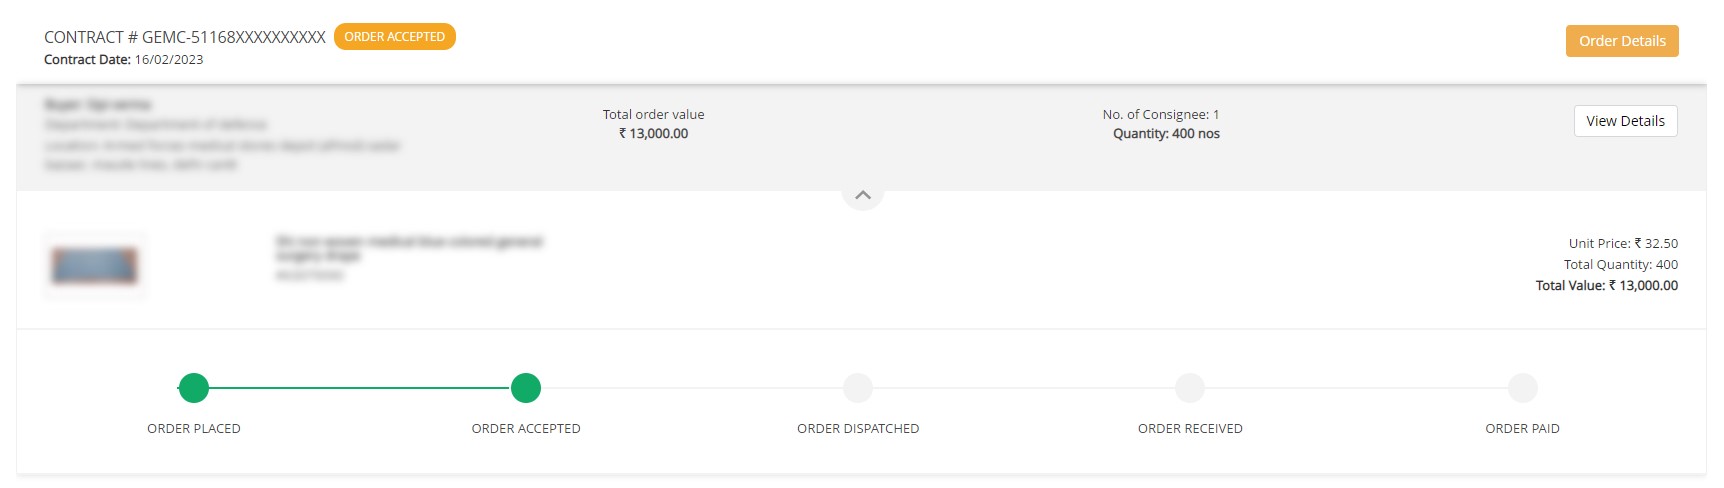Click the green progress line between steps
1724x488 pixels.
pyautogui.click(x=360, y=388)
